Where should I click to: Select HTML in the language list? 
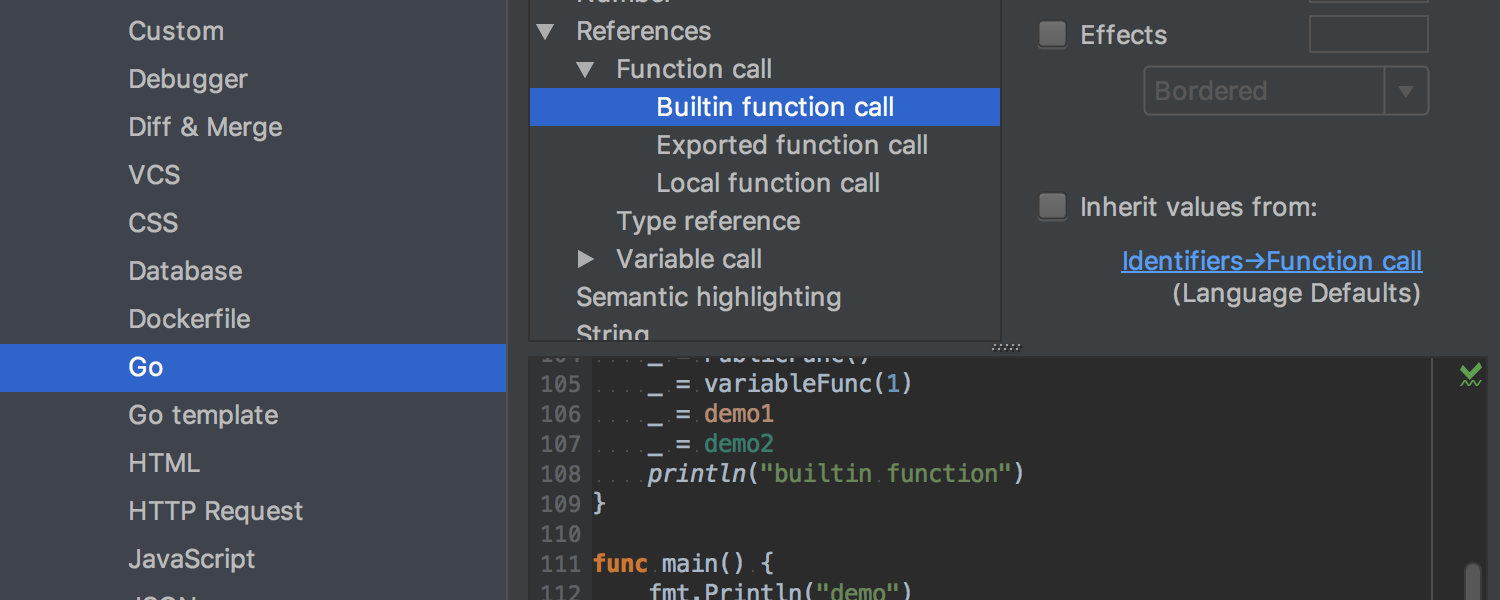point(164,463)
